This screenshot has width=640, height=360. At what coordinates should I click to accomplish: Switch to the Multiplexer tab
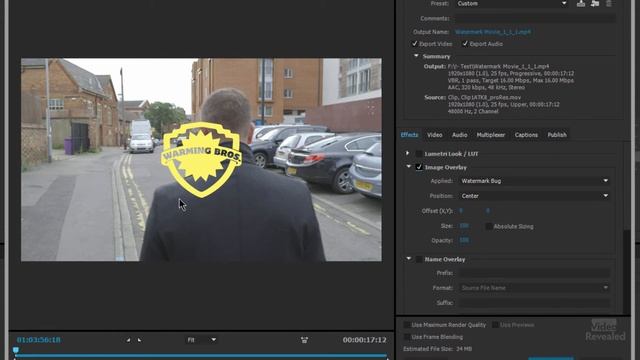[x=491, y=135]
